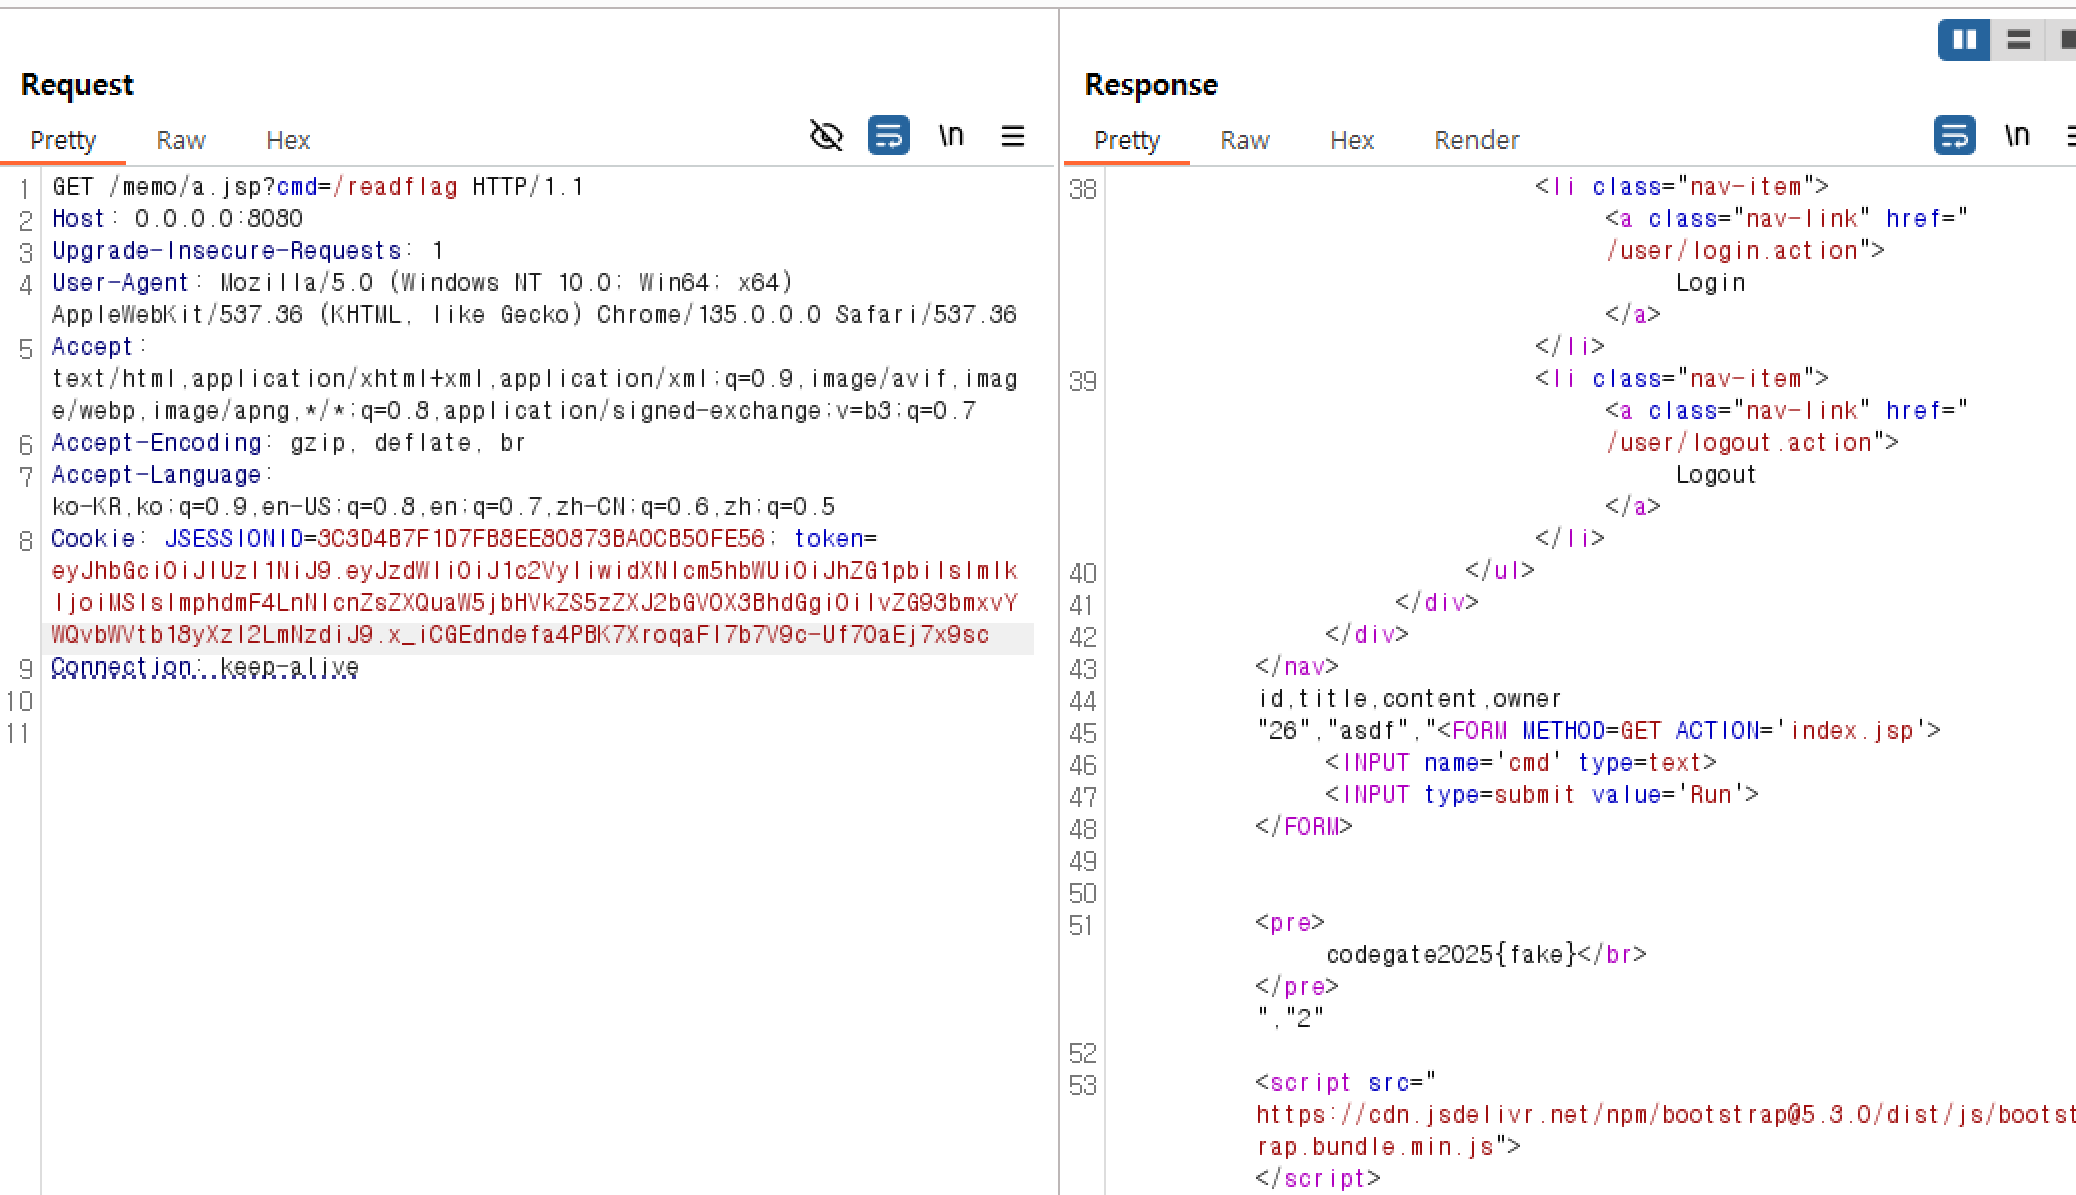This screenshot has width=2076, height=1195.
Task: Switch Request view to Raw tab
Action: [x=181, y=140]
